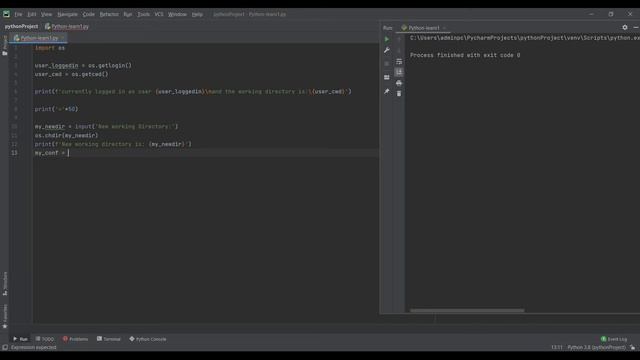Screen dimensions: 640x360
Task: Open the Run menu
Action: pos(128,14)
